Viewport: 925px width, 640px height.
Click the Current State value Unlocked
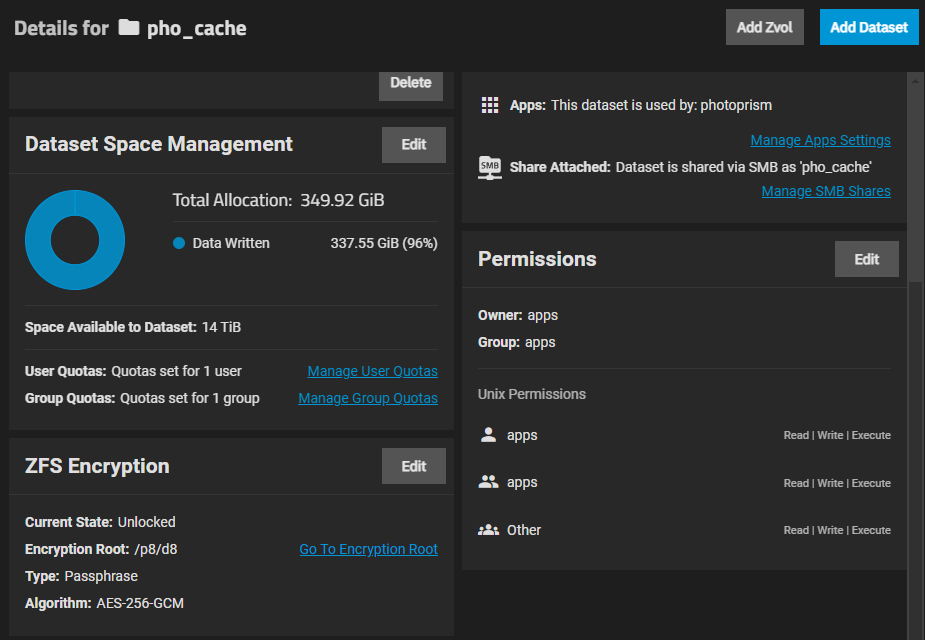point(146,522)
